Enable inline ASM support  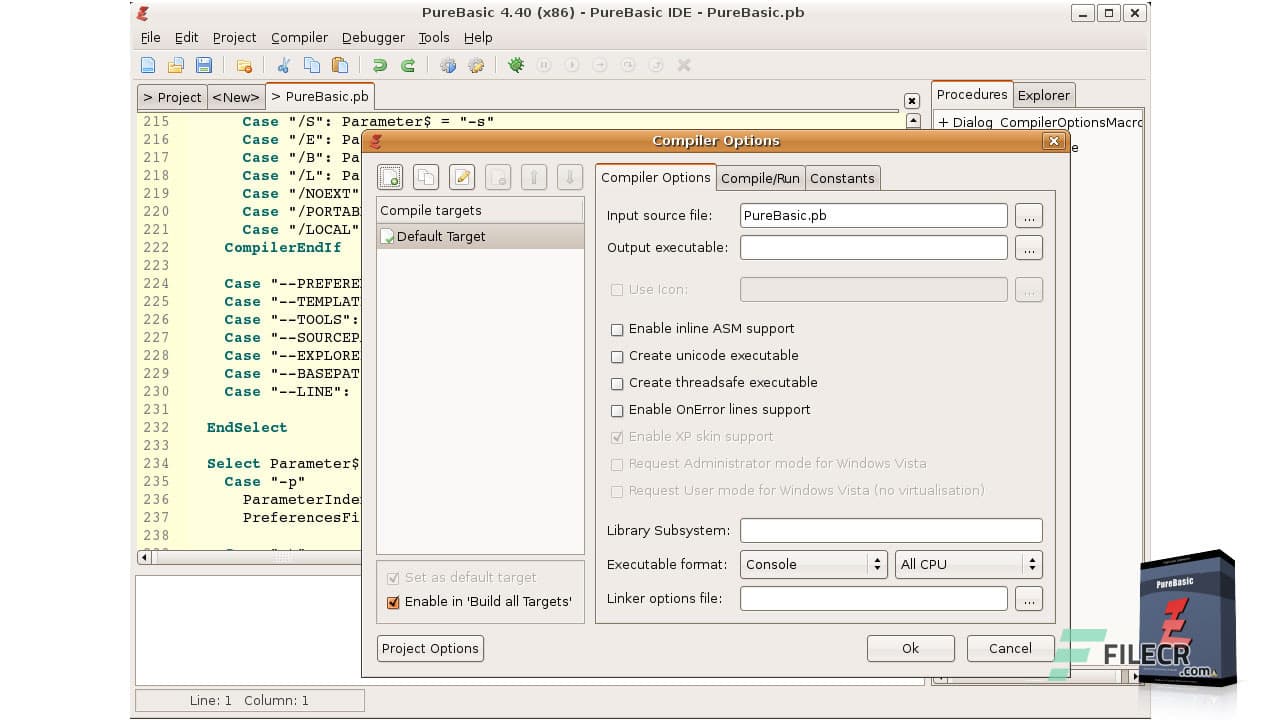617,329
